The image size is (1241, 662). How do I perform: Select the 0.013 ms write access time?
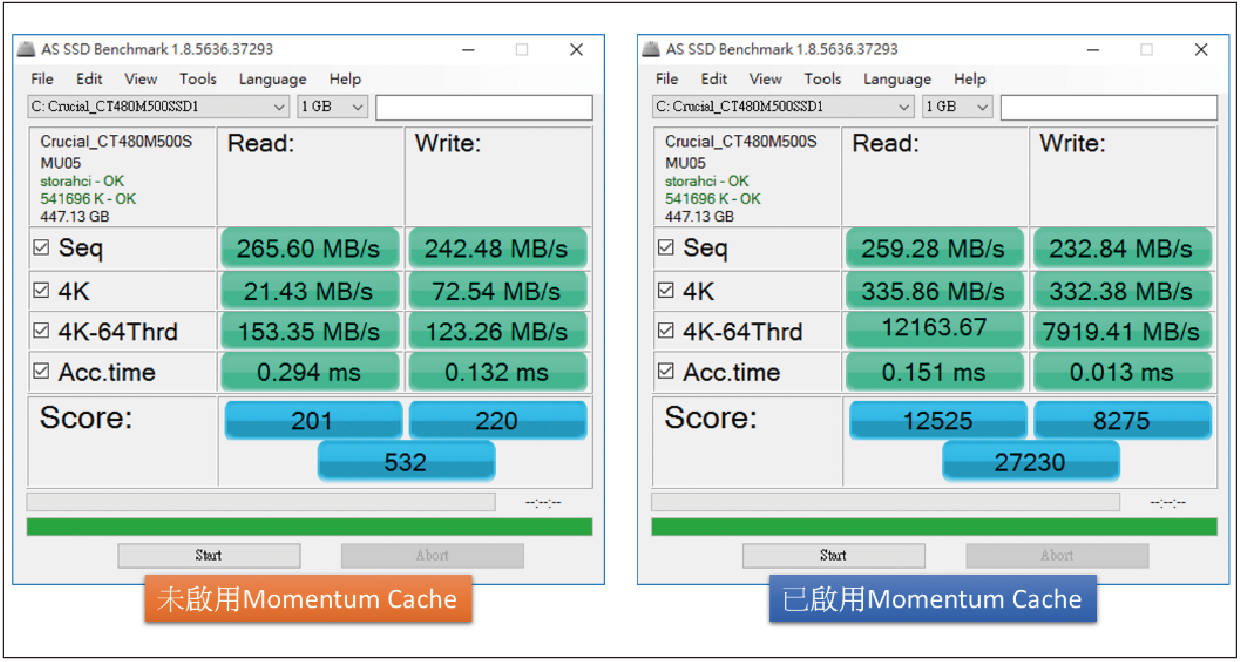[1122, 372]
